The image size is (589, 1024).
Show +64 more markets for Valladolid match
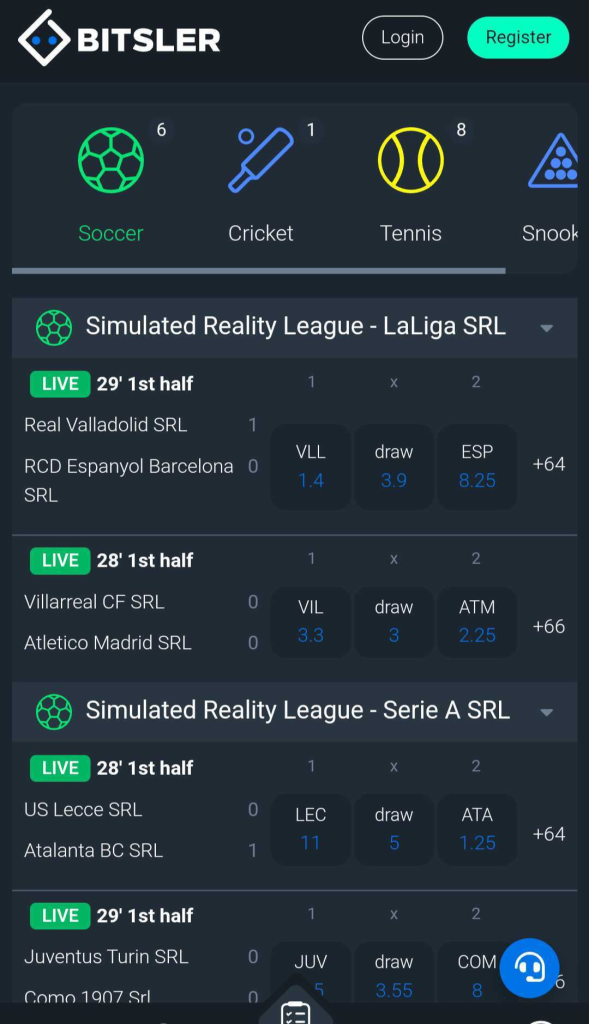click(x=549, y=464)
